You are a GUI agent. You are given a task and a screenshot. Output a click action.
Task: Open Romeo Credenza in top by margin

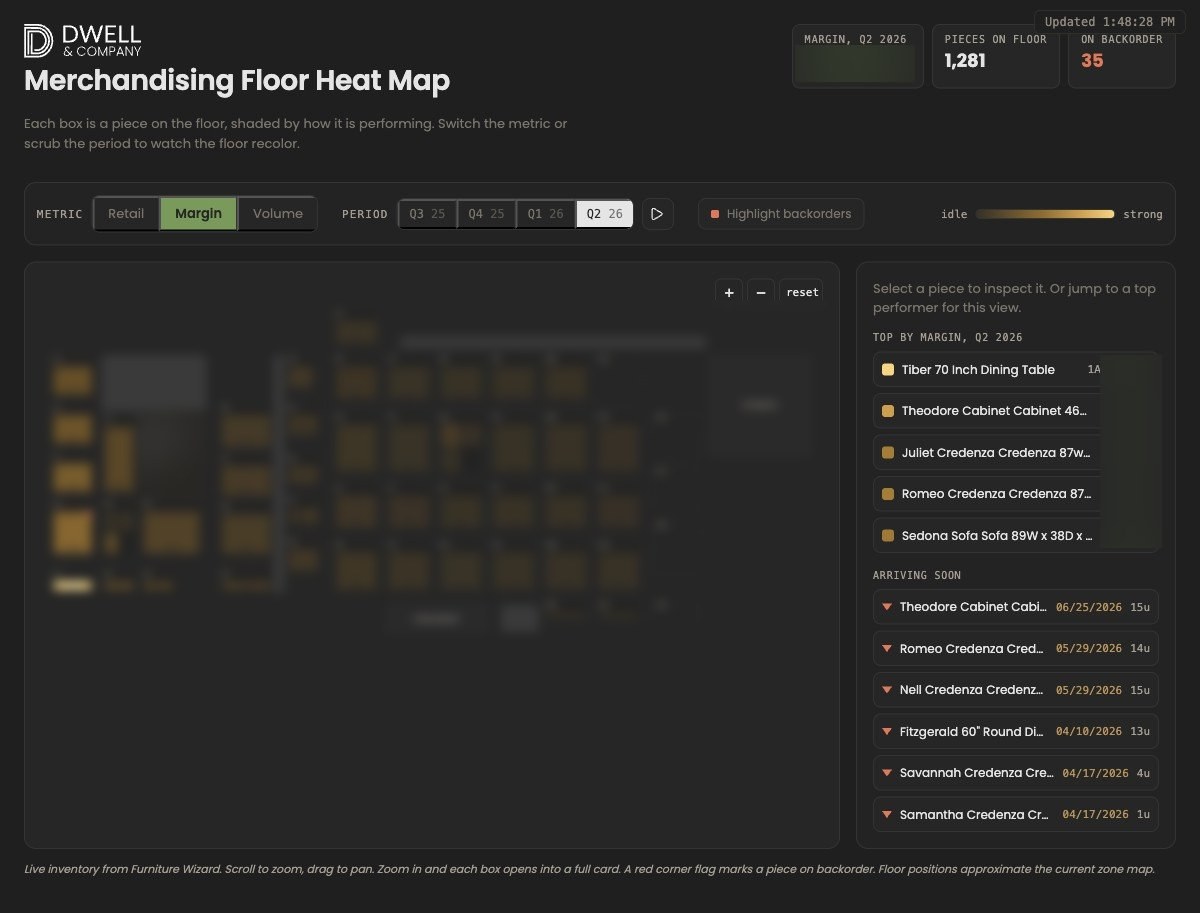(1016, 494)
